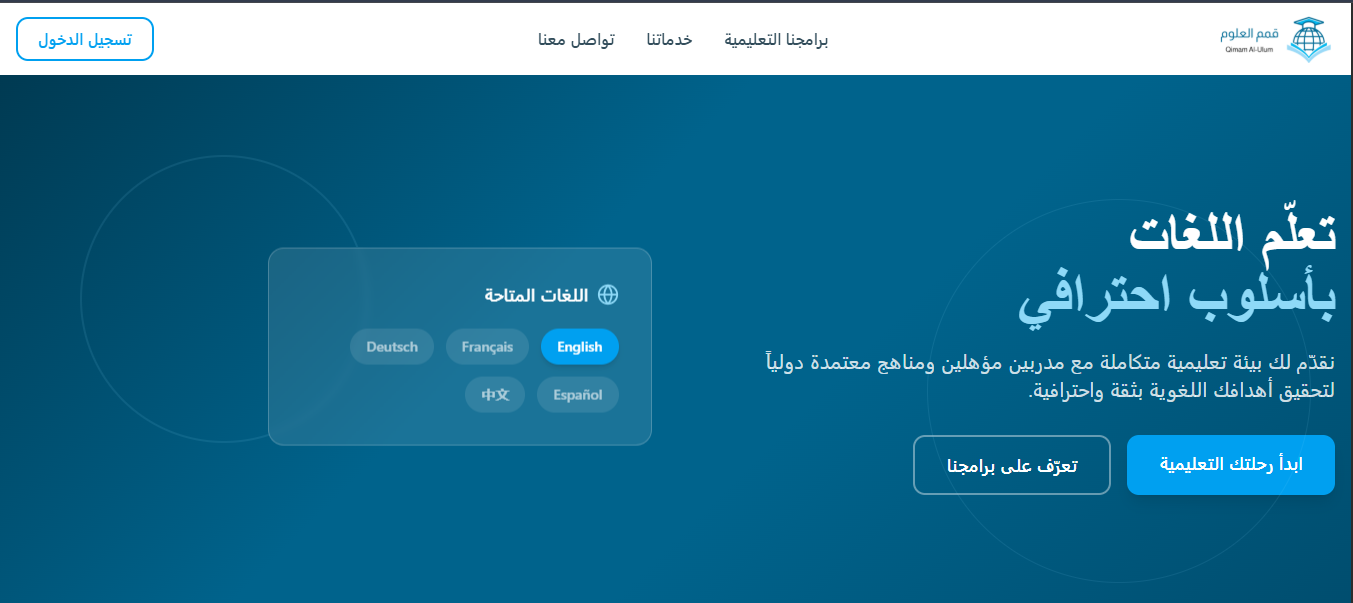Screen dimensions: 1353x603
Task: Choose 中文 as the learning language
Action: coord(494,394)
